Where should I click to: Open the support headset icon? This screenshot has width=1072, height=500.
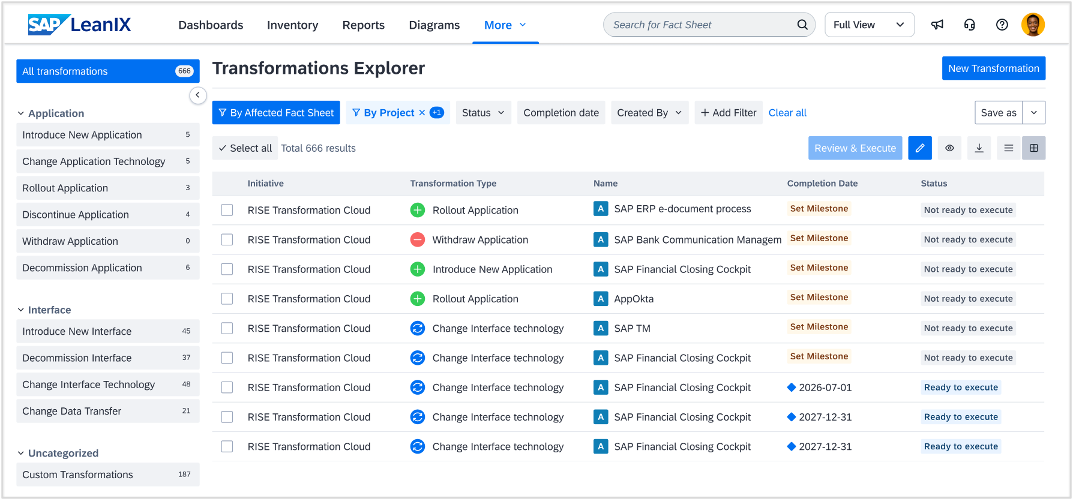point(969,25)
